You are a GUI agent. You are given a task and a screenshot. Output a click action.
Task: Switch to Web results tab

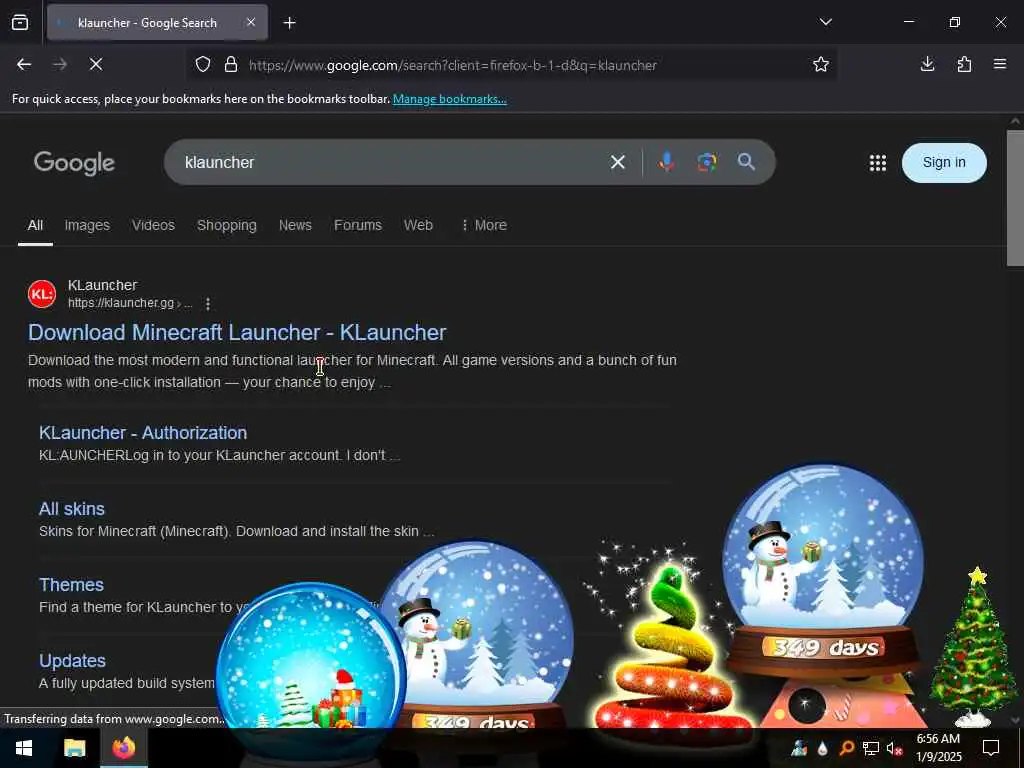[418, 225]
